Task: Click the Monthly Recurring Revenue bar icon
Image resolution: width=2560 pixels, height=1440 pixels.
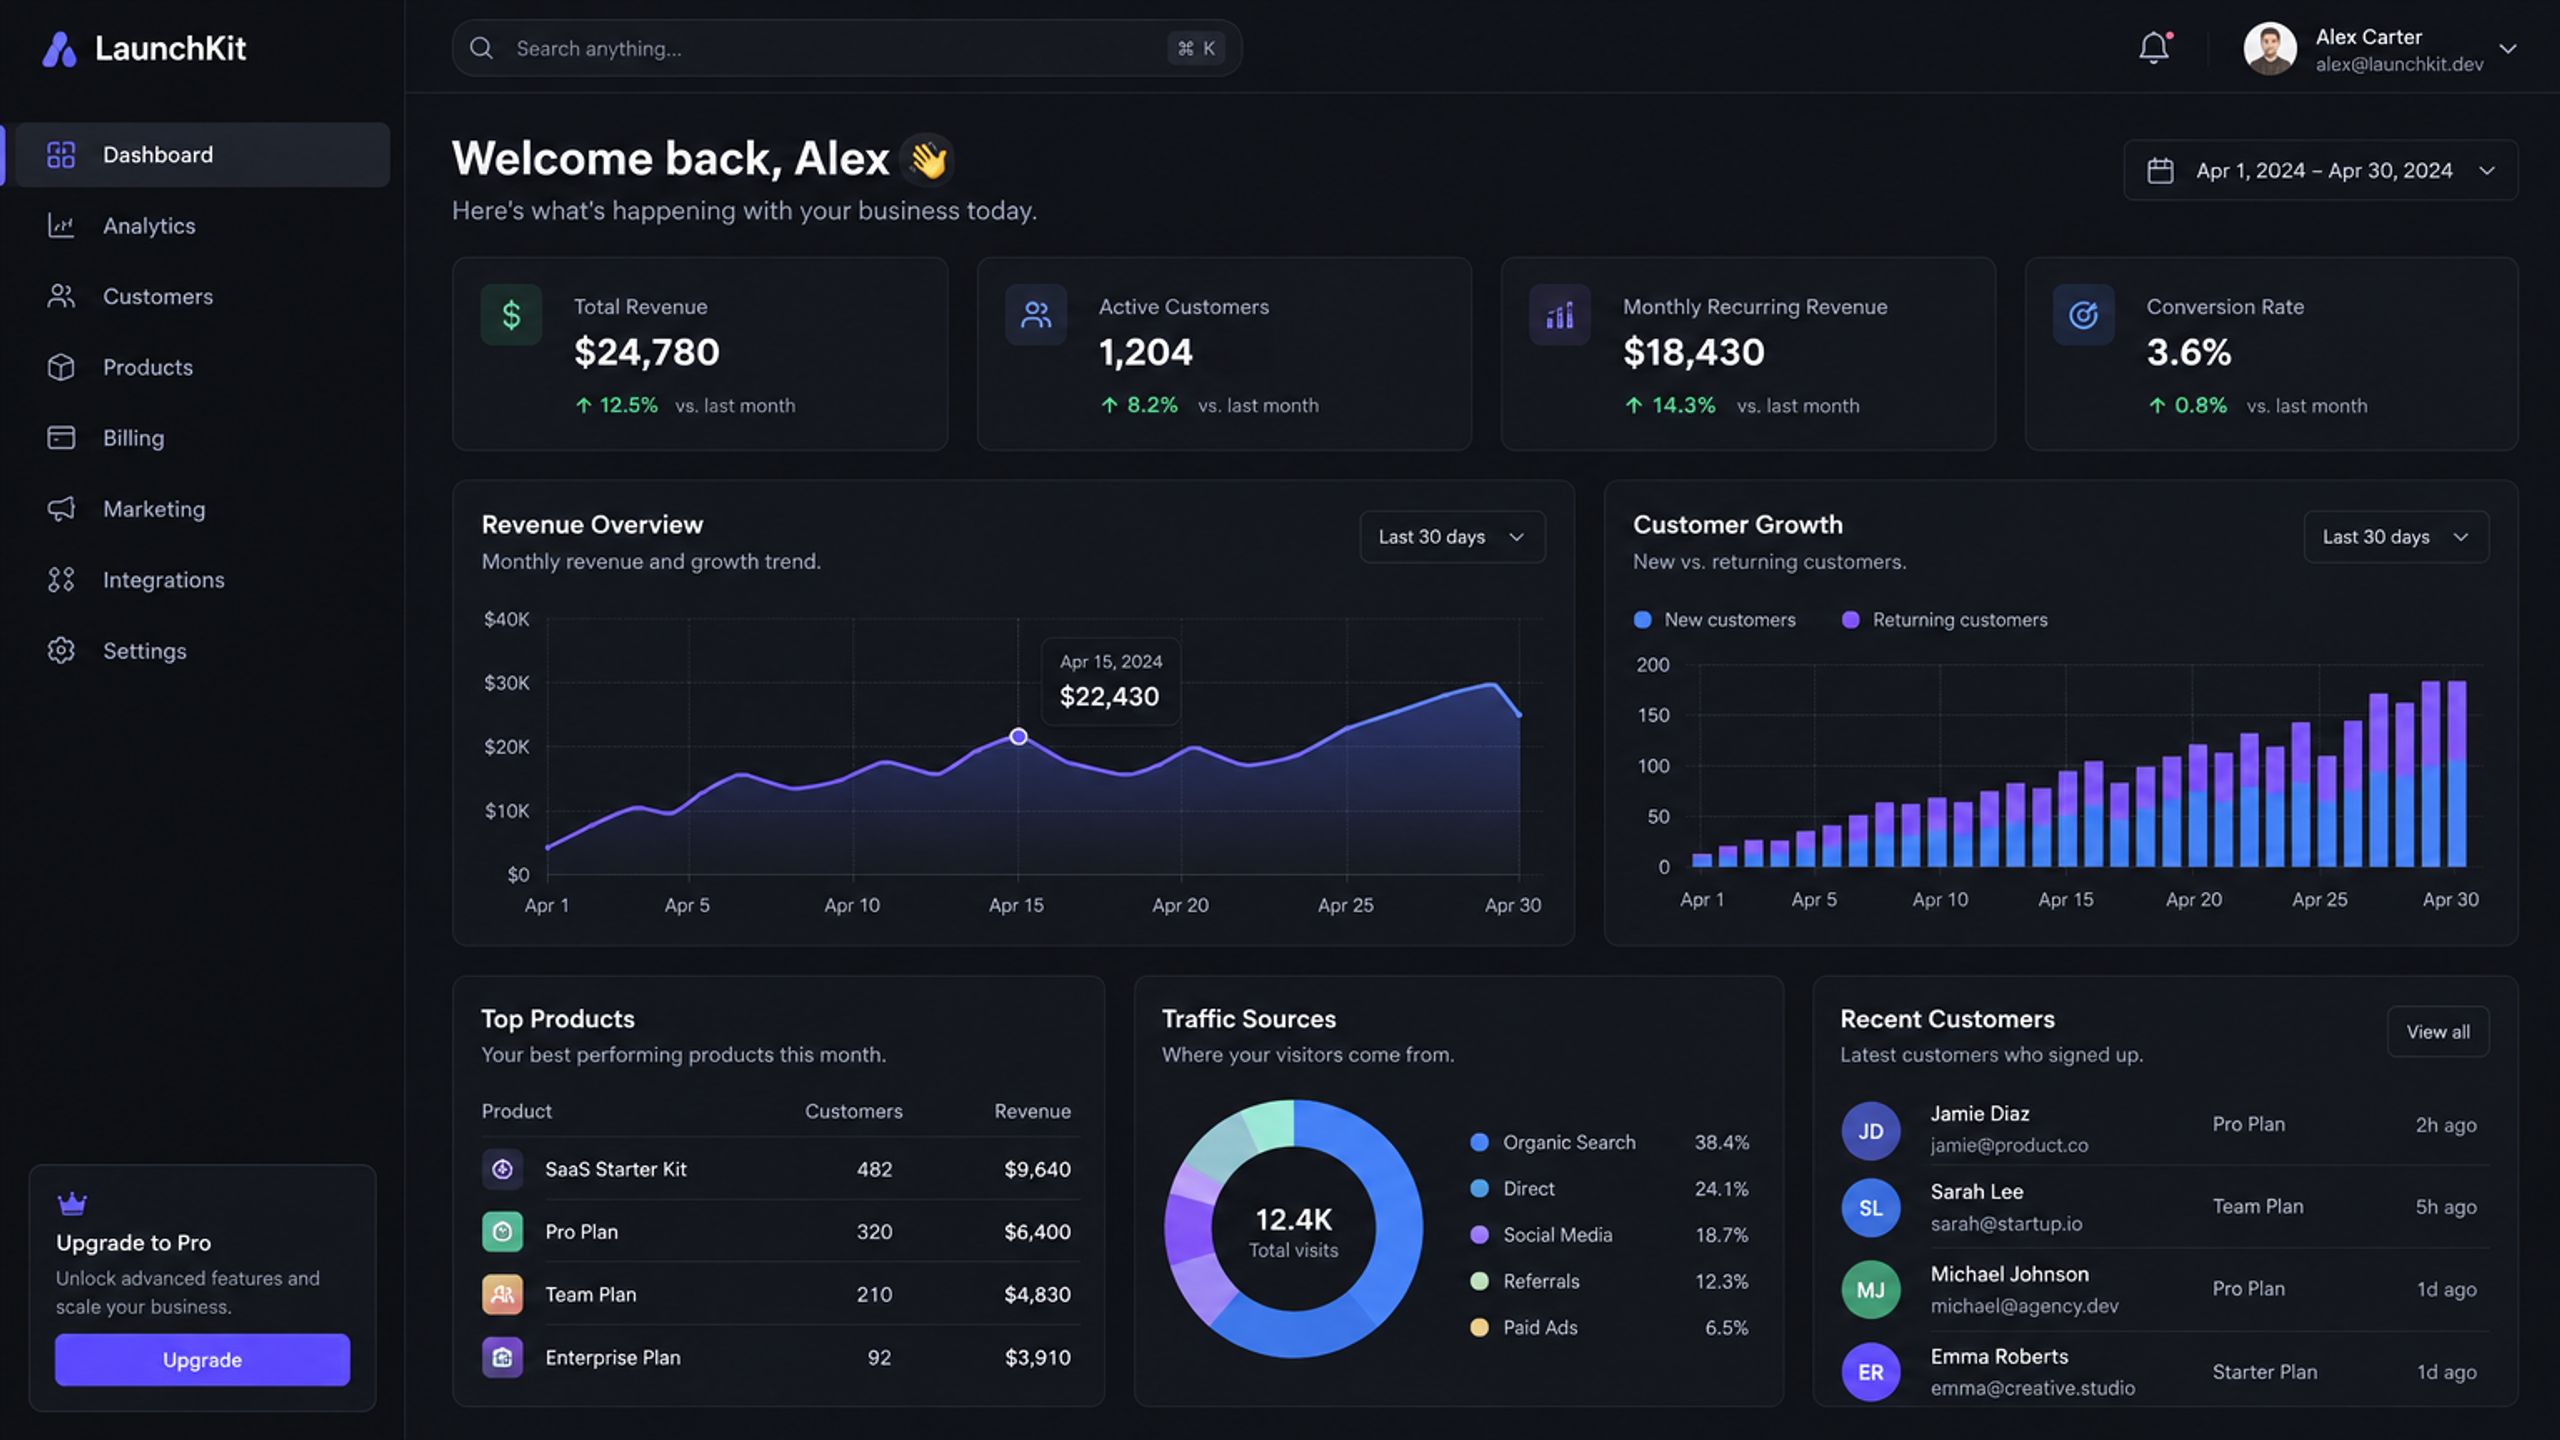Action: [1560, 315]
